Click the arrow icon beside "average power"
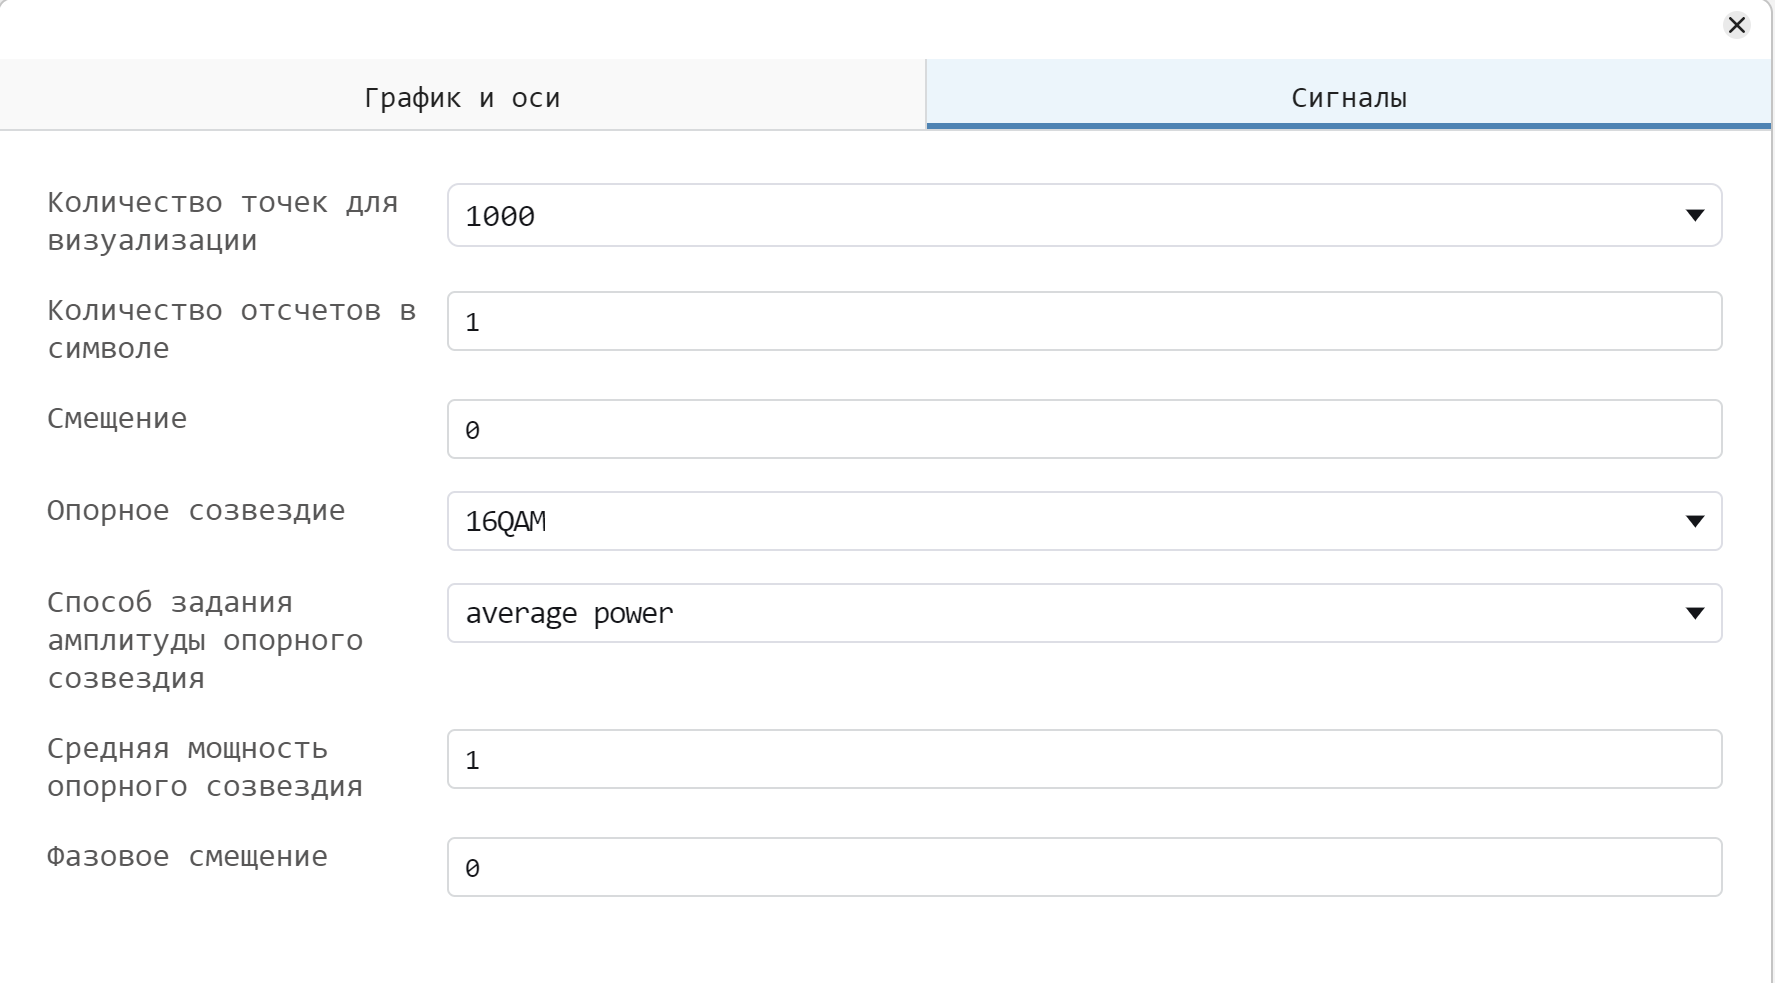 [x=1694, y=613]
